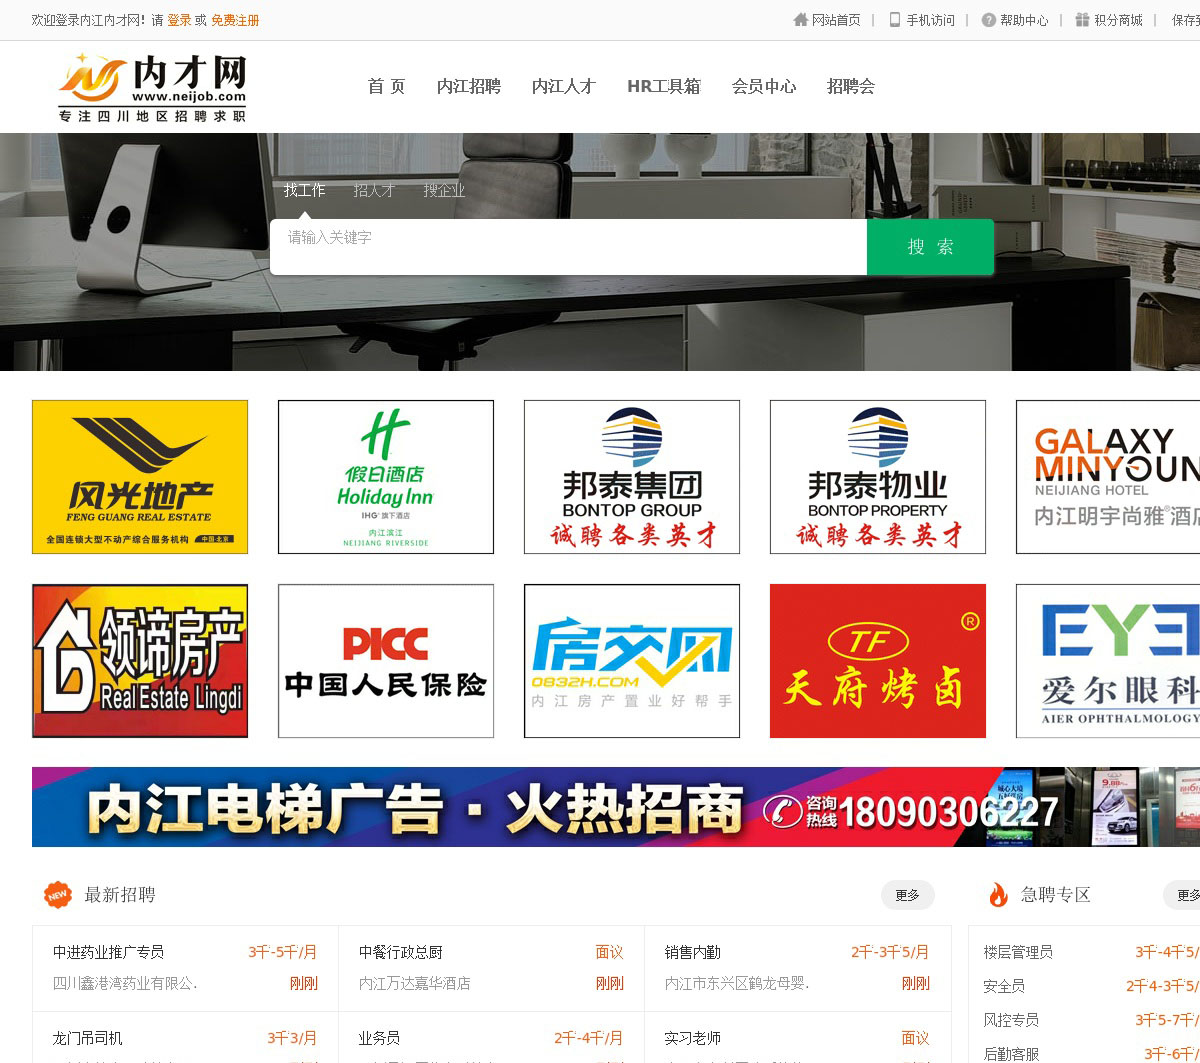Viewport: 1200px width, 1063px height.
Task: Open the 中进药业推广专员 job listing
Action: tap(108, 952)
